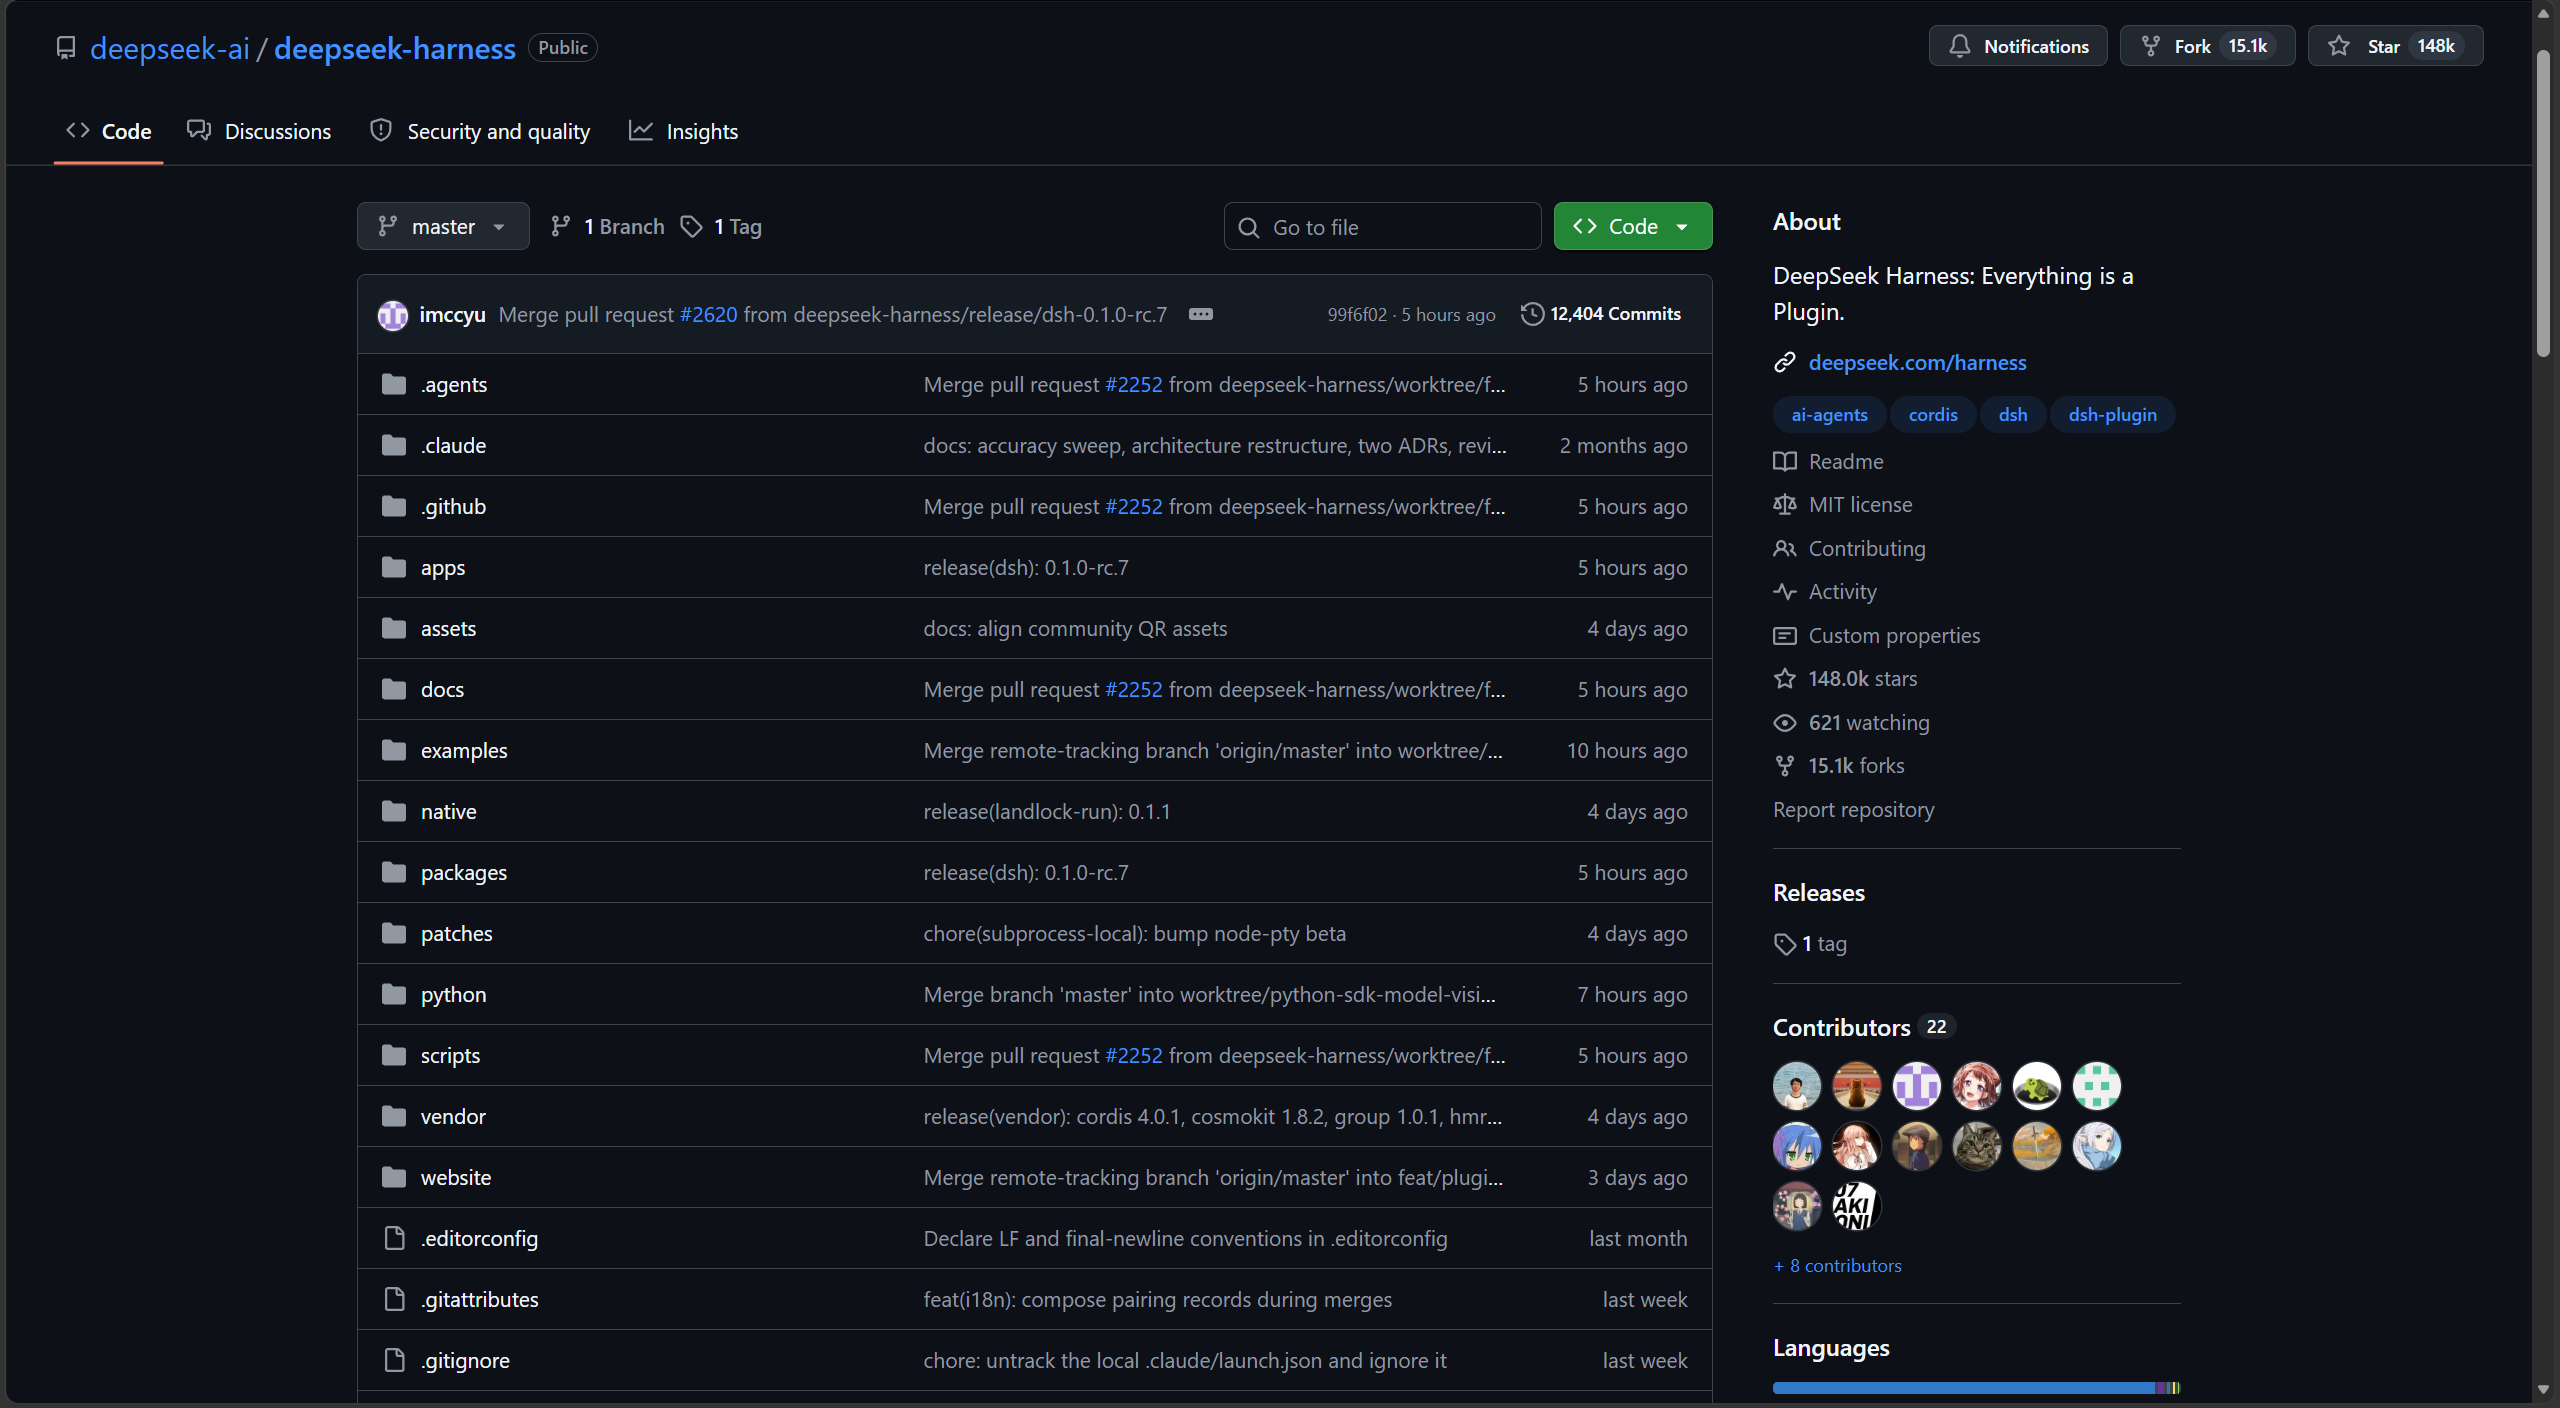Open the 1 Branch link
This screenshot has width=2560, height=1408.
tap(608, 227)
